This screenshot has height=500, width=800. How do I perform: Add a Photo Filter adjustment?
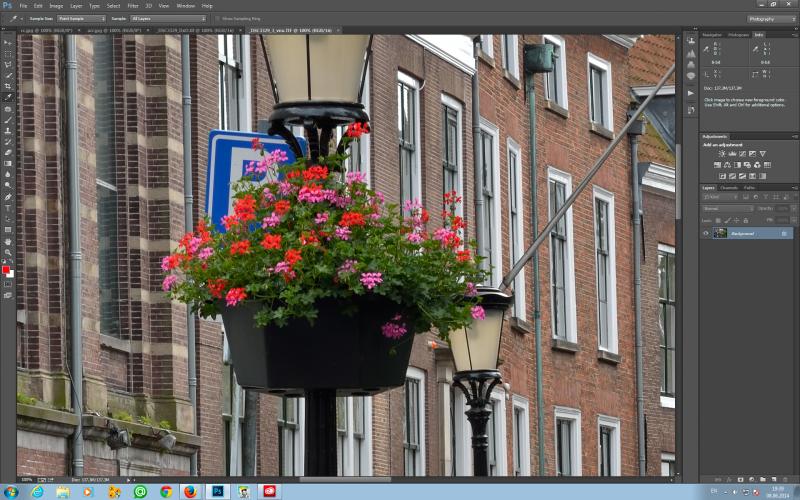tap(747, 165)
